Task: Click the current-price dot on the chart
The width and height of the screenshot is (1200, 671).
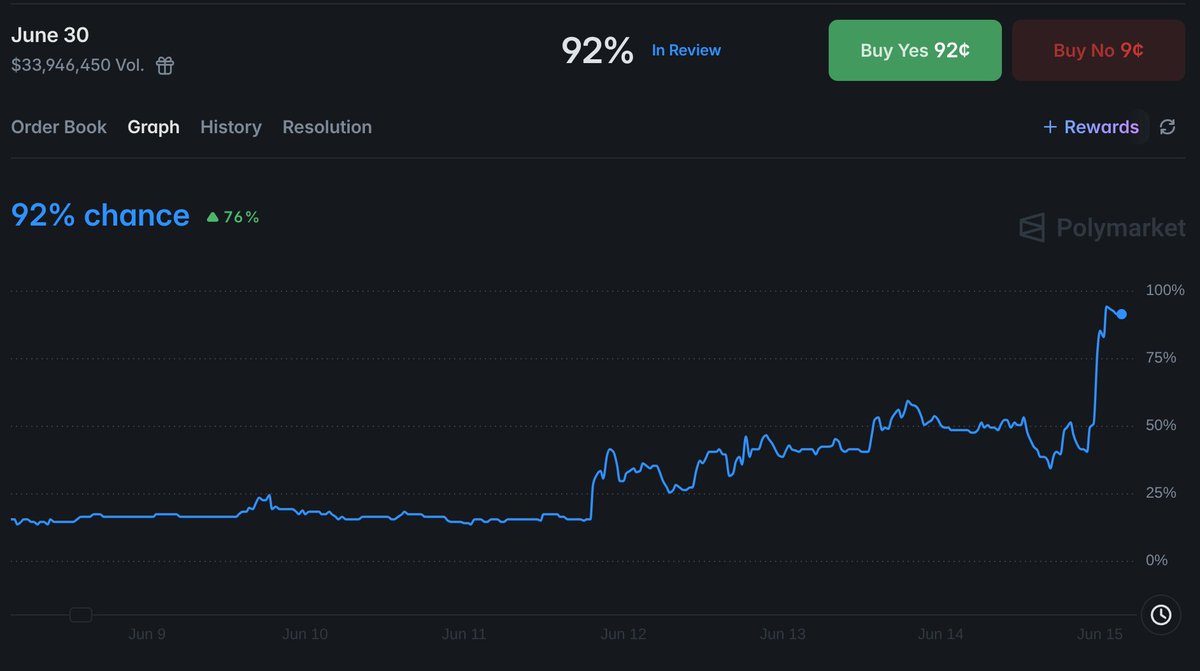Action: (1121, 314)
